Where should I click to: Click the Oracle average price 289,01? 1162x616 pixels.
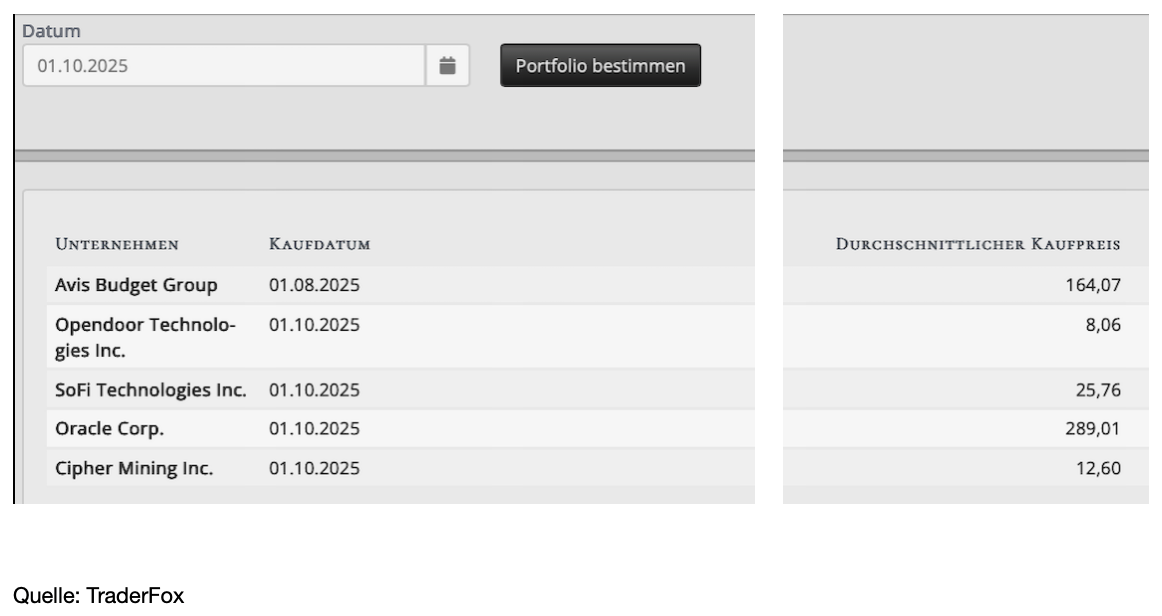pyautogui.click(x=1093, y=429)
